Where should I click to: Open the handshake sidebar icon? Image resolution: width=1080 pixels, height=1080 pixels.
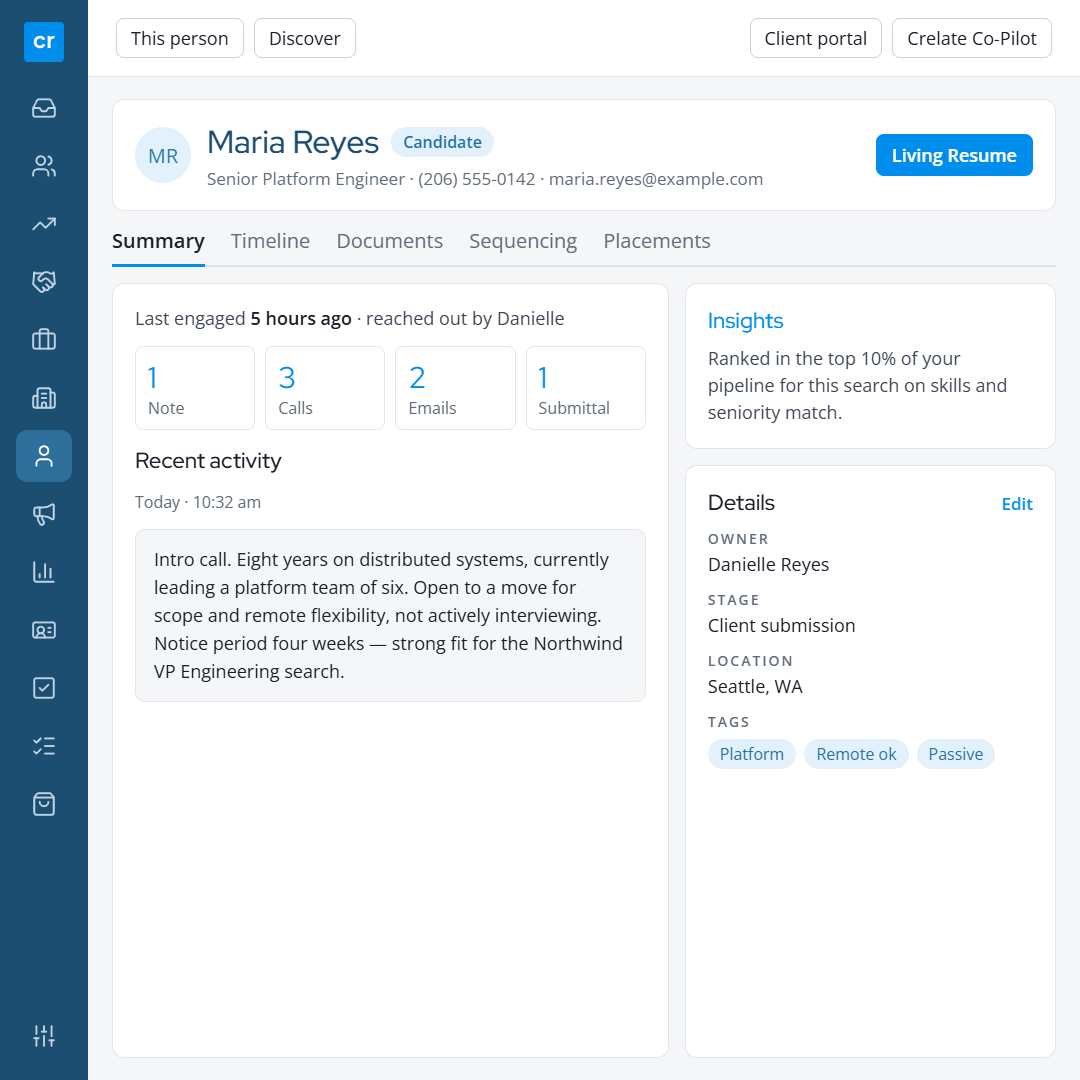coord(44,282)
